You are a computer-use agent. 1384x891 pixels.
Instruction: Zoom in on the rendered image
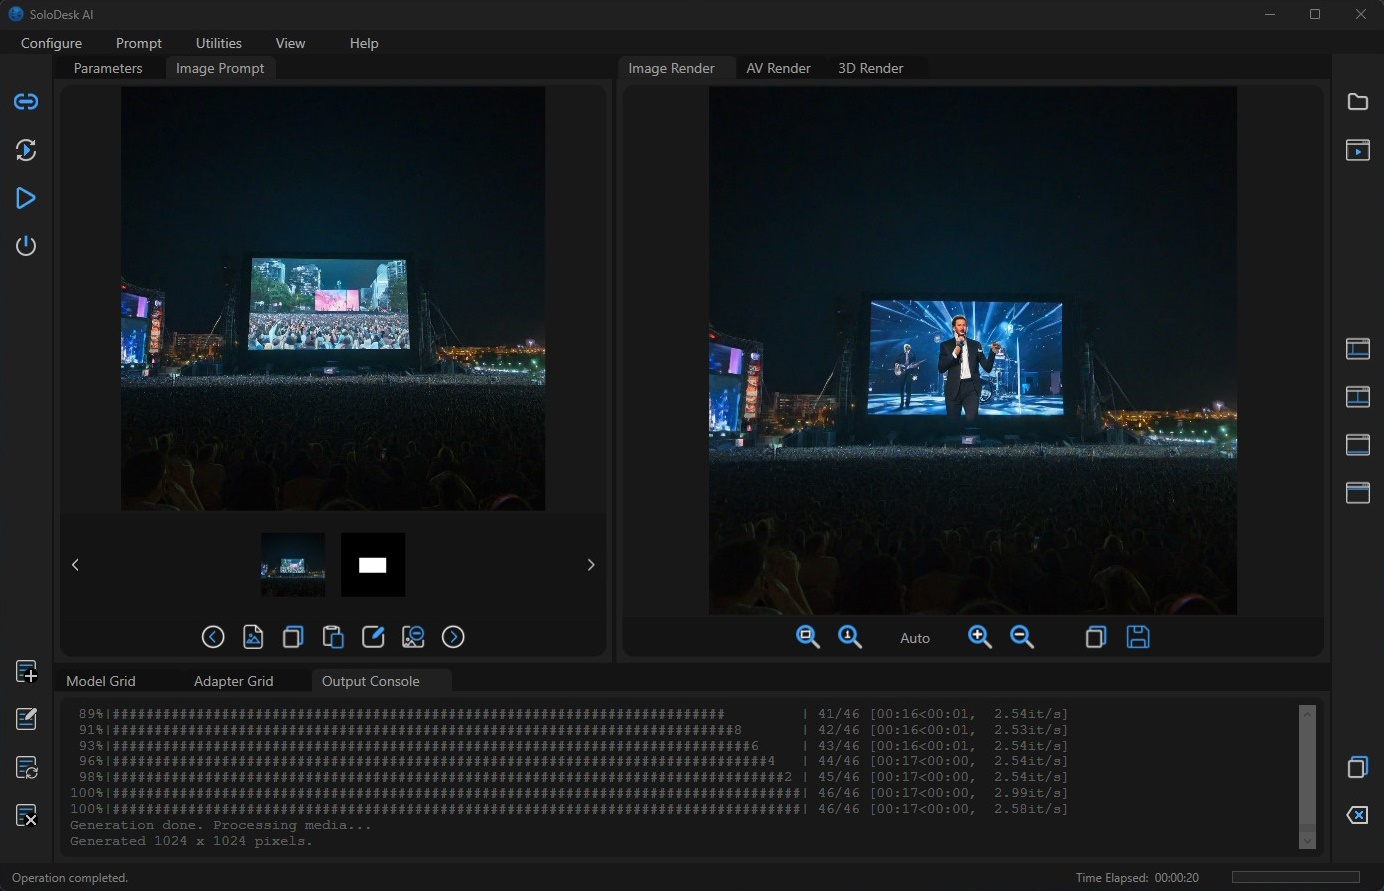pyautogui.click(x=980, y=637)
